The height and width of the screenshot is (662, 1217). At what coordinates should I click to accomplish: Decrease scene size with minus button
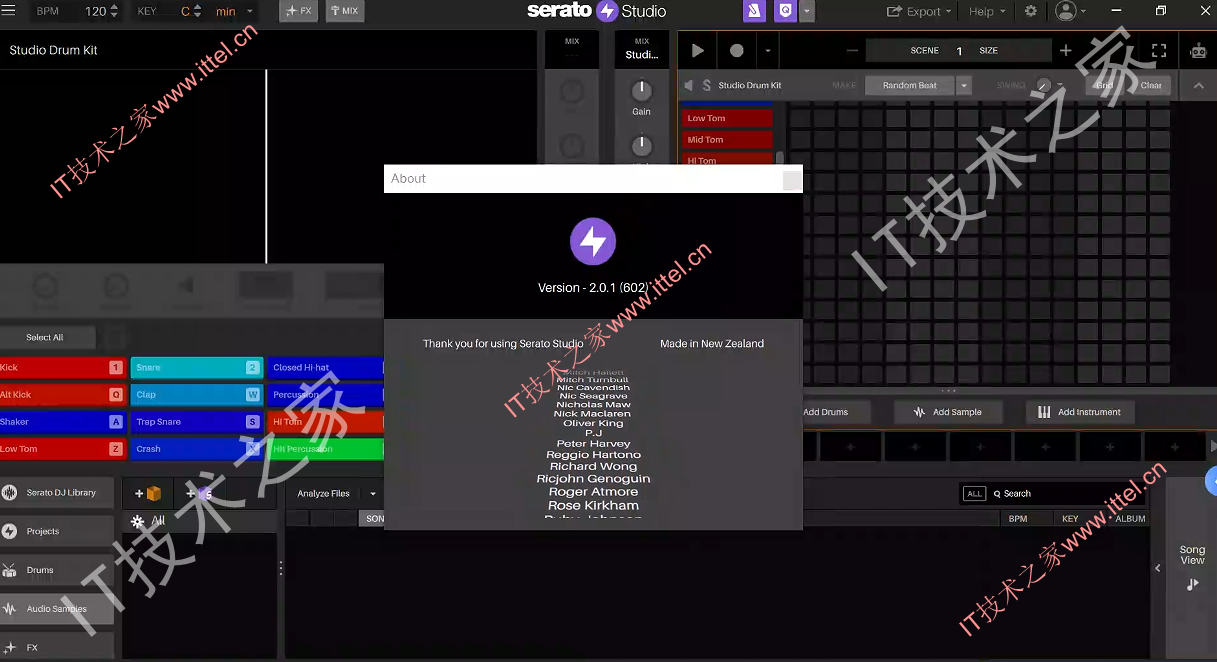pos(852,50)
